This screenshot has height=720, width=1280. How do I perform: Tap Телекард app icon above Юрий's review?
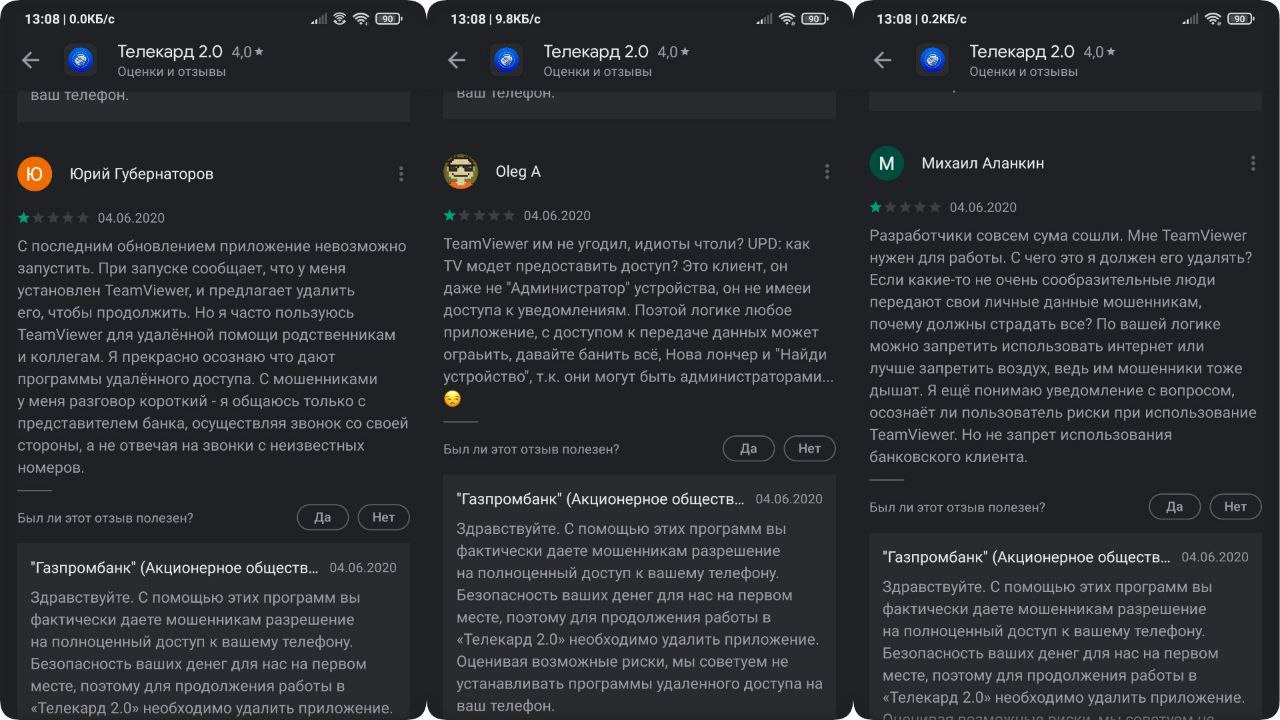(81, 60)
